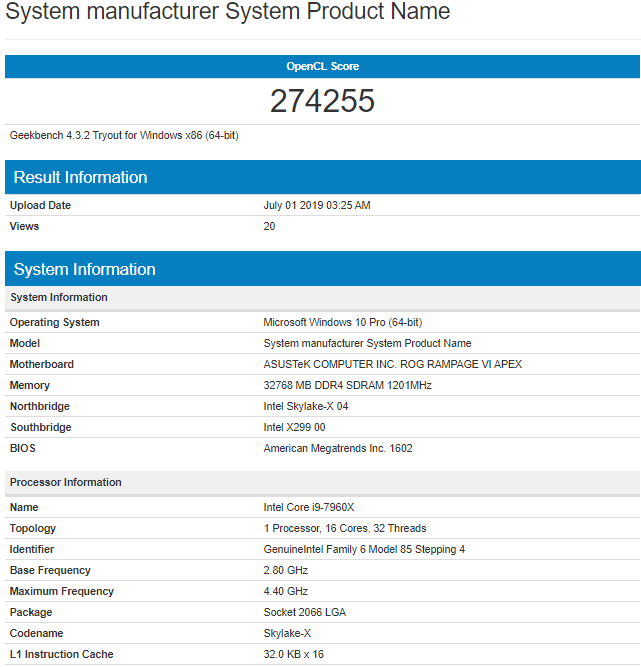Select '32768 MB DDR4 SDRAM 1201MHz' value

pyautogui.click(x=348, y=385)
